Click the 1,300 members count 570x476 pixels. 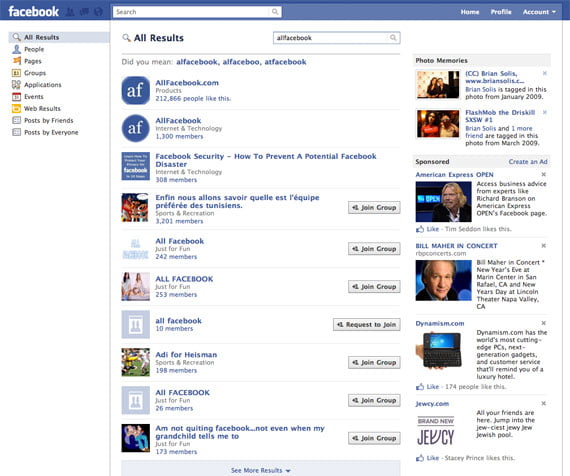[x=179, y=136]
